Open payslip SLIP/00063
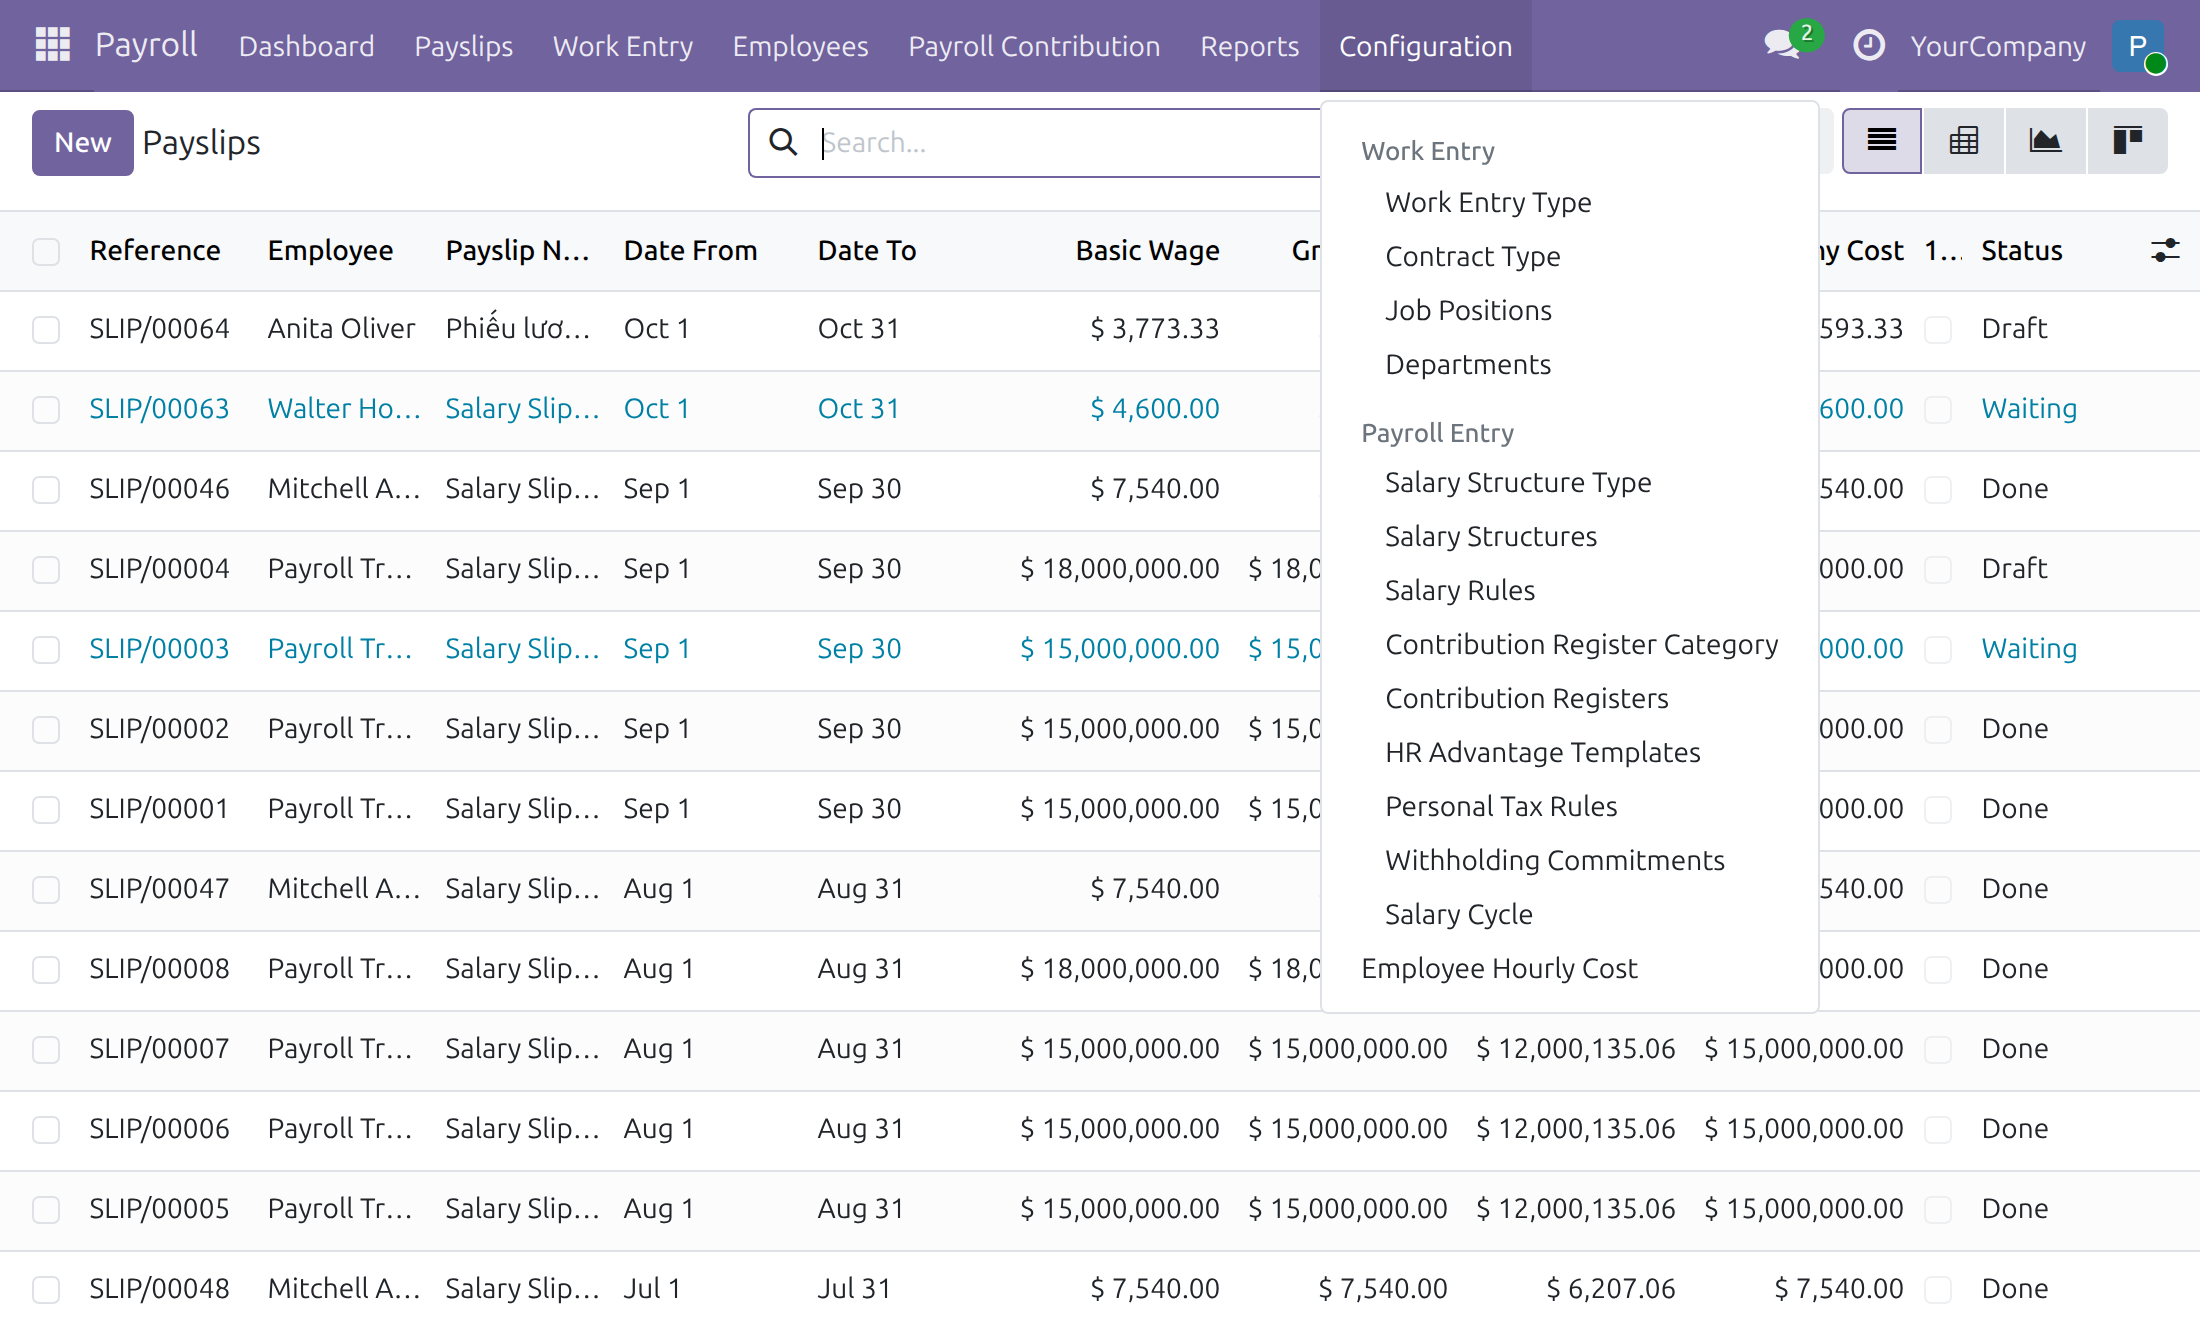Viewport: 2200px width, 1320px height. coord(159,408)
